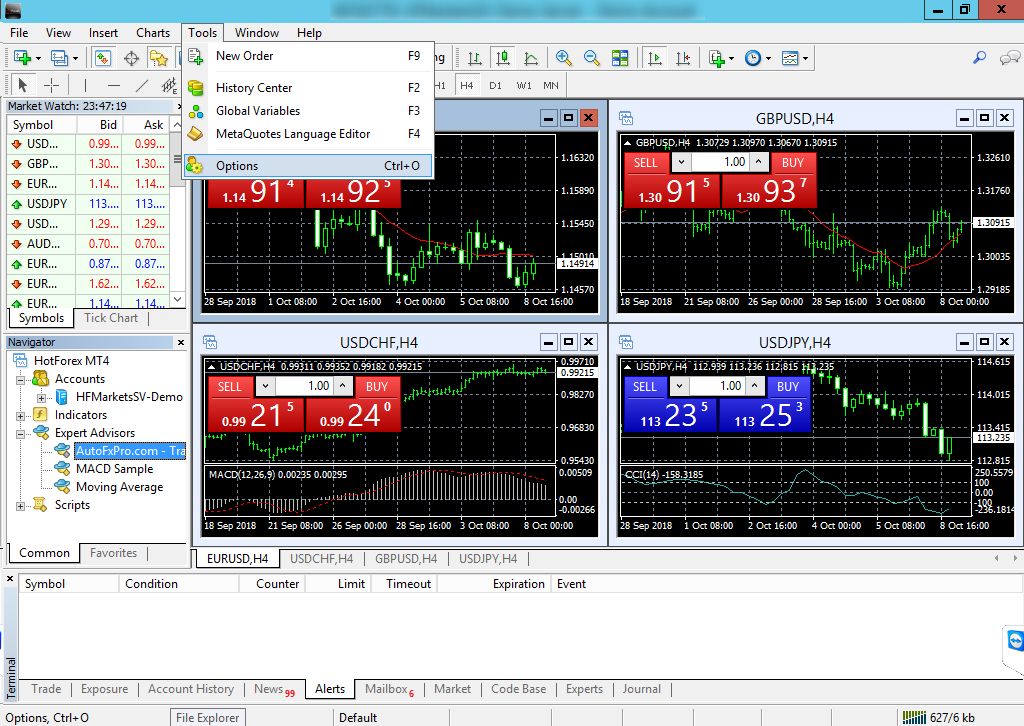1024x726 pixels.
Task: Toggle the Chart Shift button
Action: (x=683, y=58)
